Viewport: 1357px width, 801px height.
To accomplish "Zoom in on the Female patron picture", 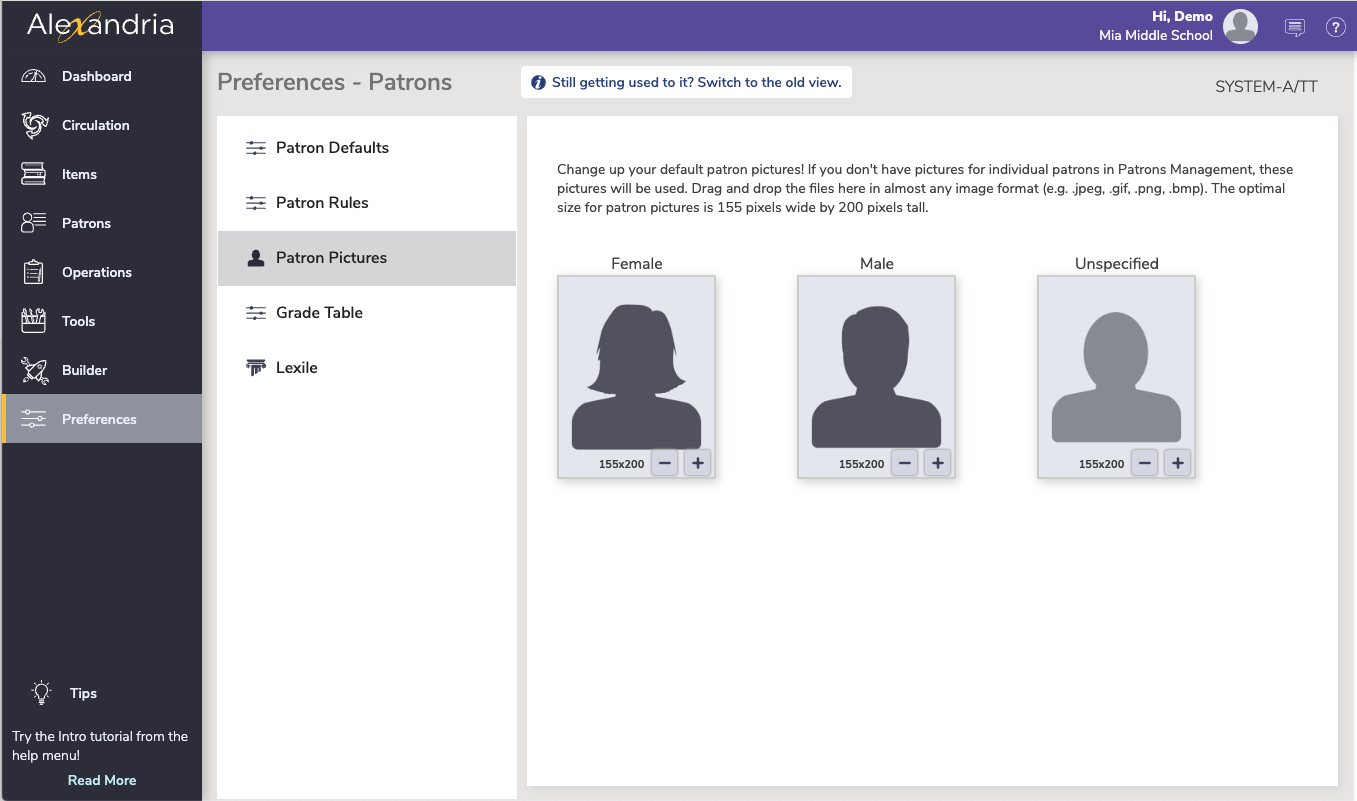I will point(698,462).
